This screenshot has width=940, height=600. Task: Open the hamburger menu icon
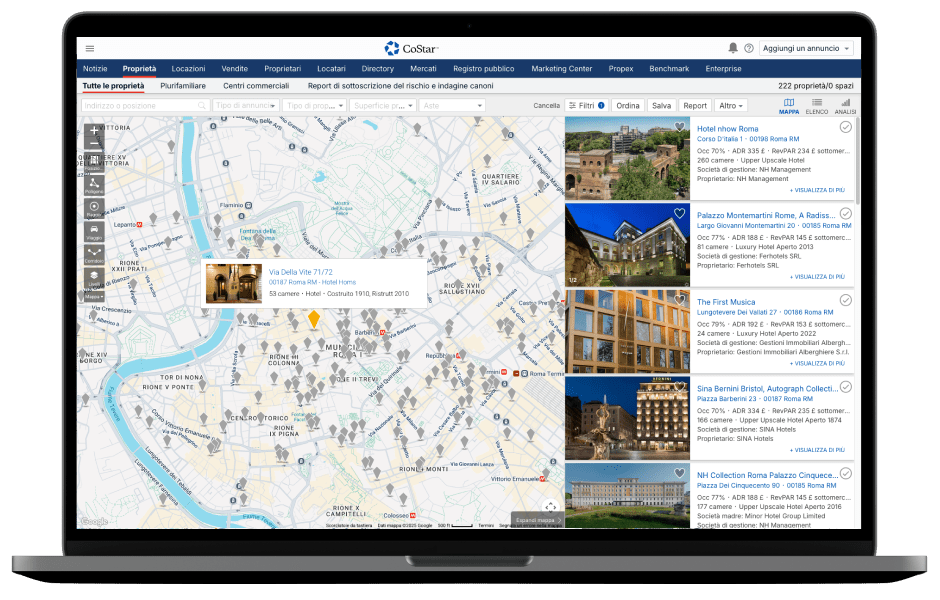click(x=90, y=48)
